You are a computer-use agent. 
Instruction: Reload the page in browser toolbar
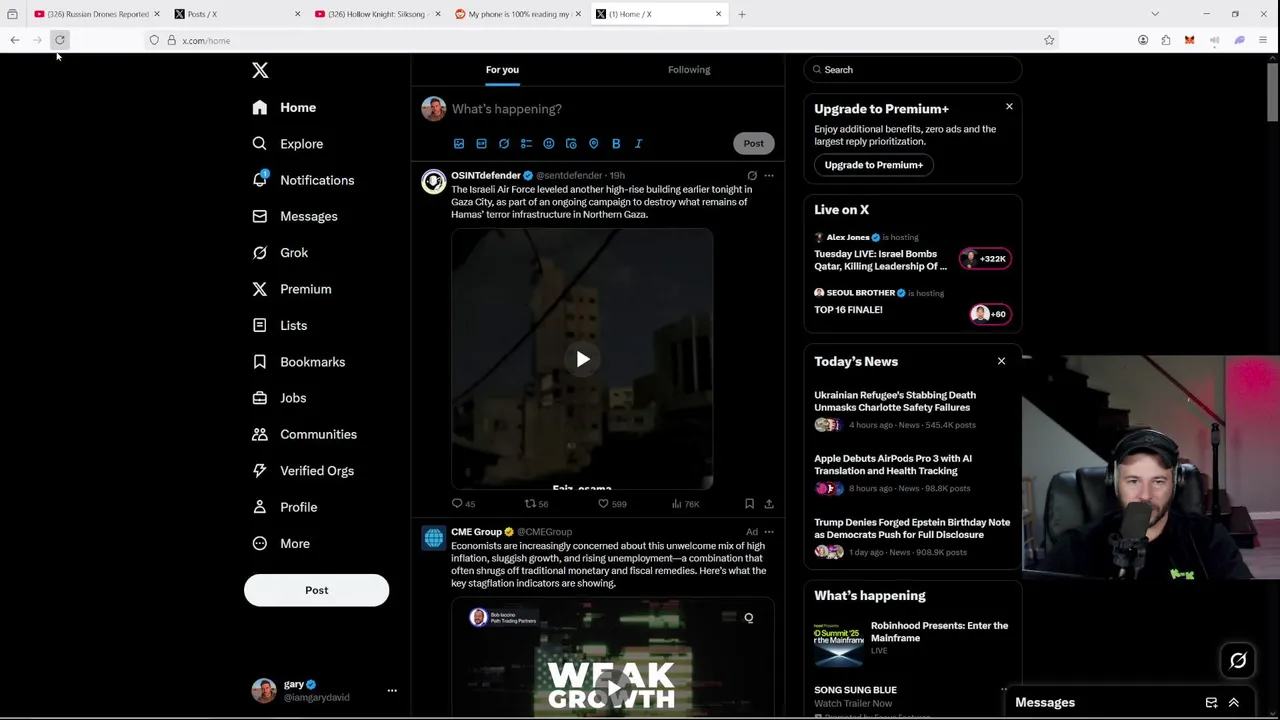[x=60, y=40]
